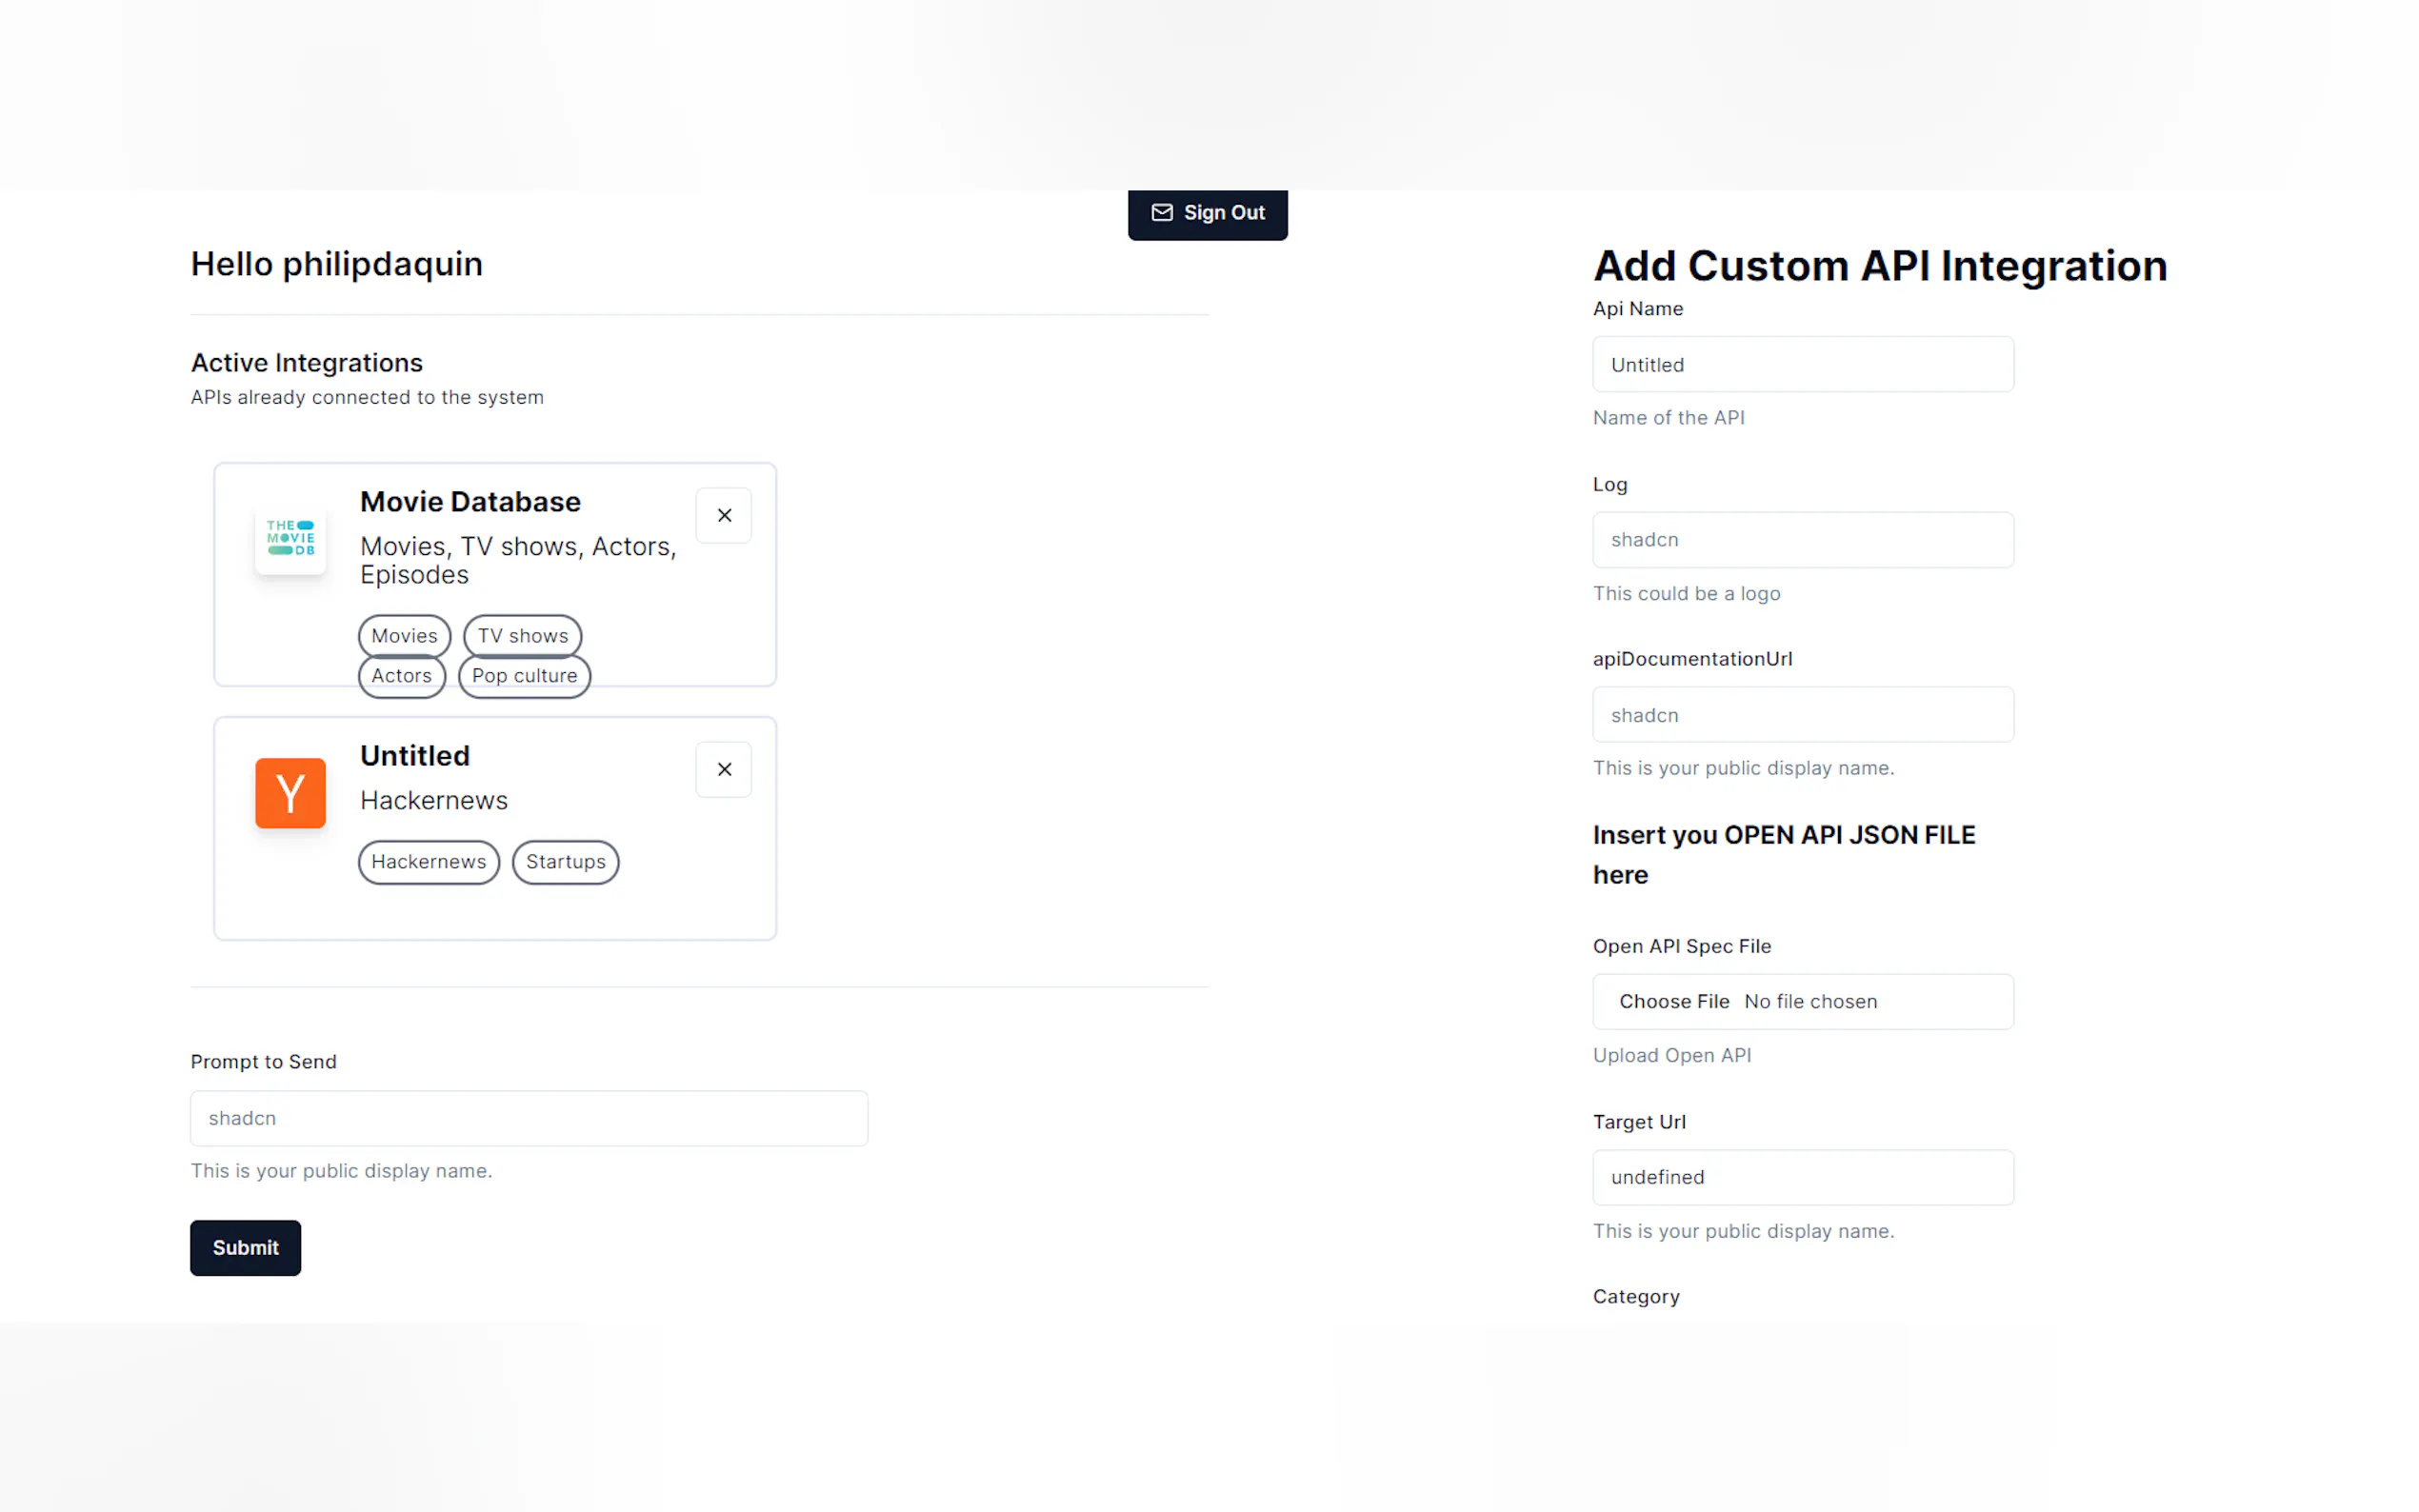Focus the apiDocumentationUrl input field
This screenshot has width=2419, height=1512.
[1802, 715]
